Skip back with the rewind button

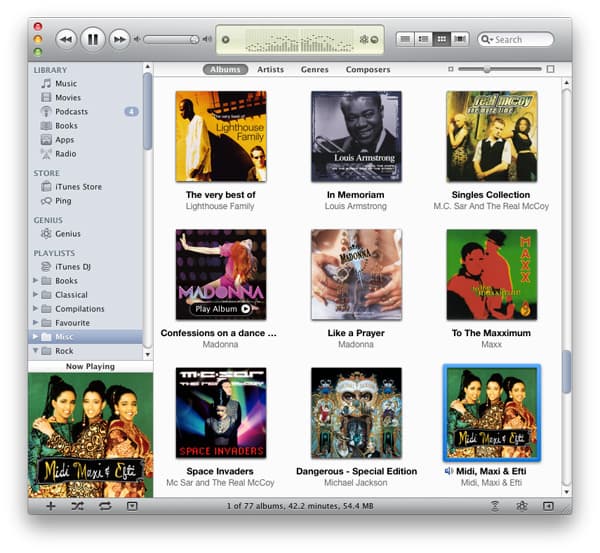[x=66, y=39]
